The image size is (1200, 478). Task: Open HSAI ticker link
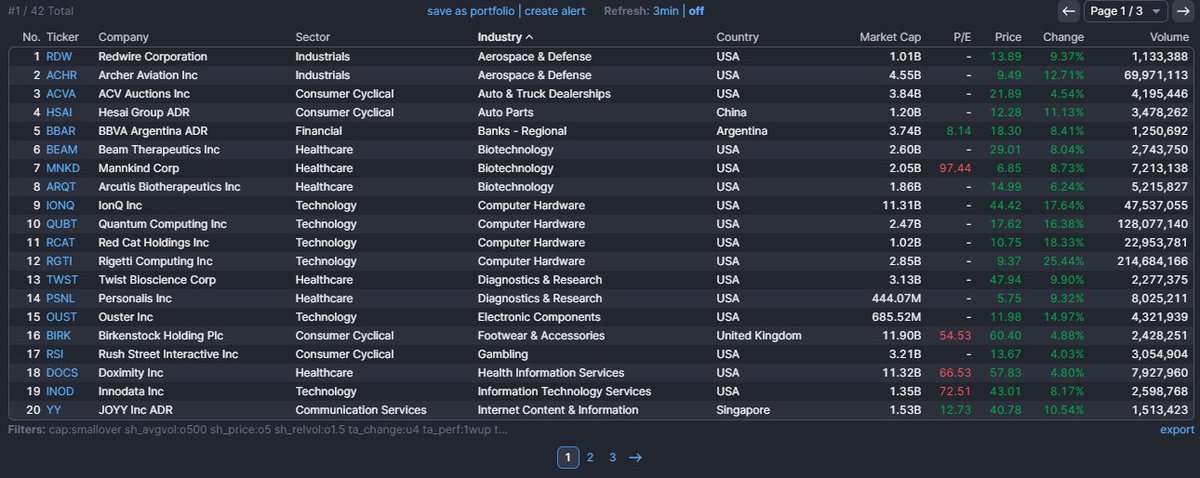point(60,112)
